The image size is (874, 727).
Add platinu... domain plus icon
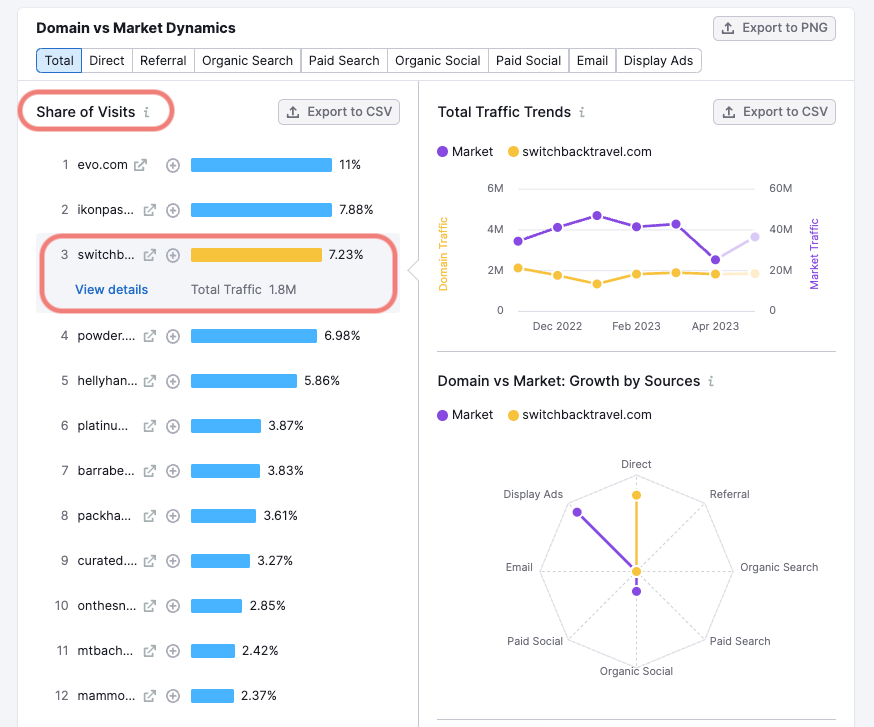pyautogui.click(x=173, y=426)
